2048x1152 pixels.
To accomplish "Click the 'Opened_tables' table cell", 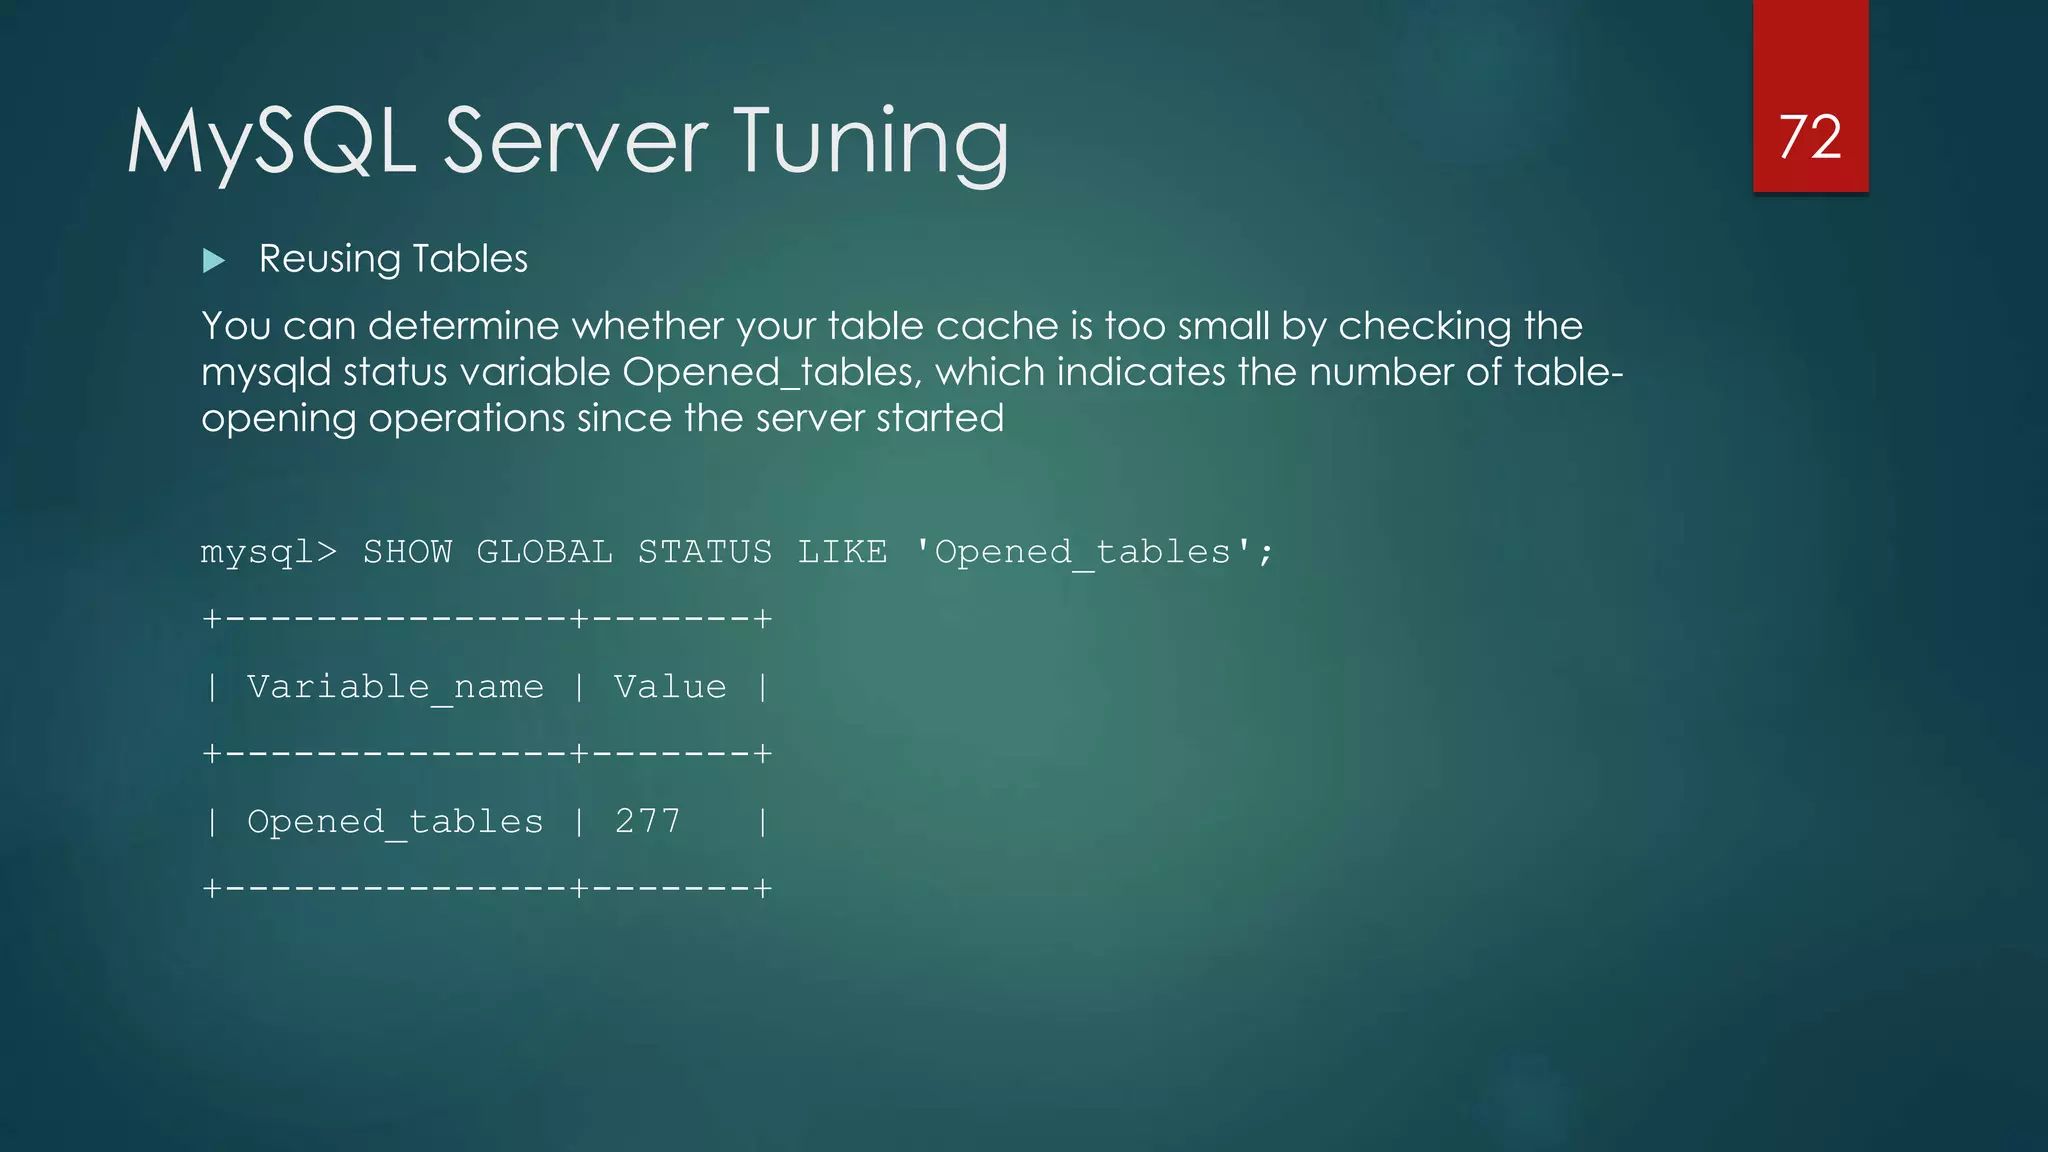I will point(395,822).
